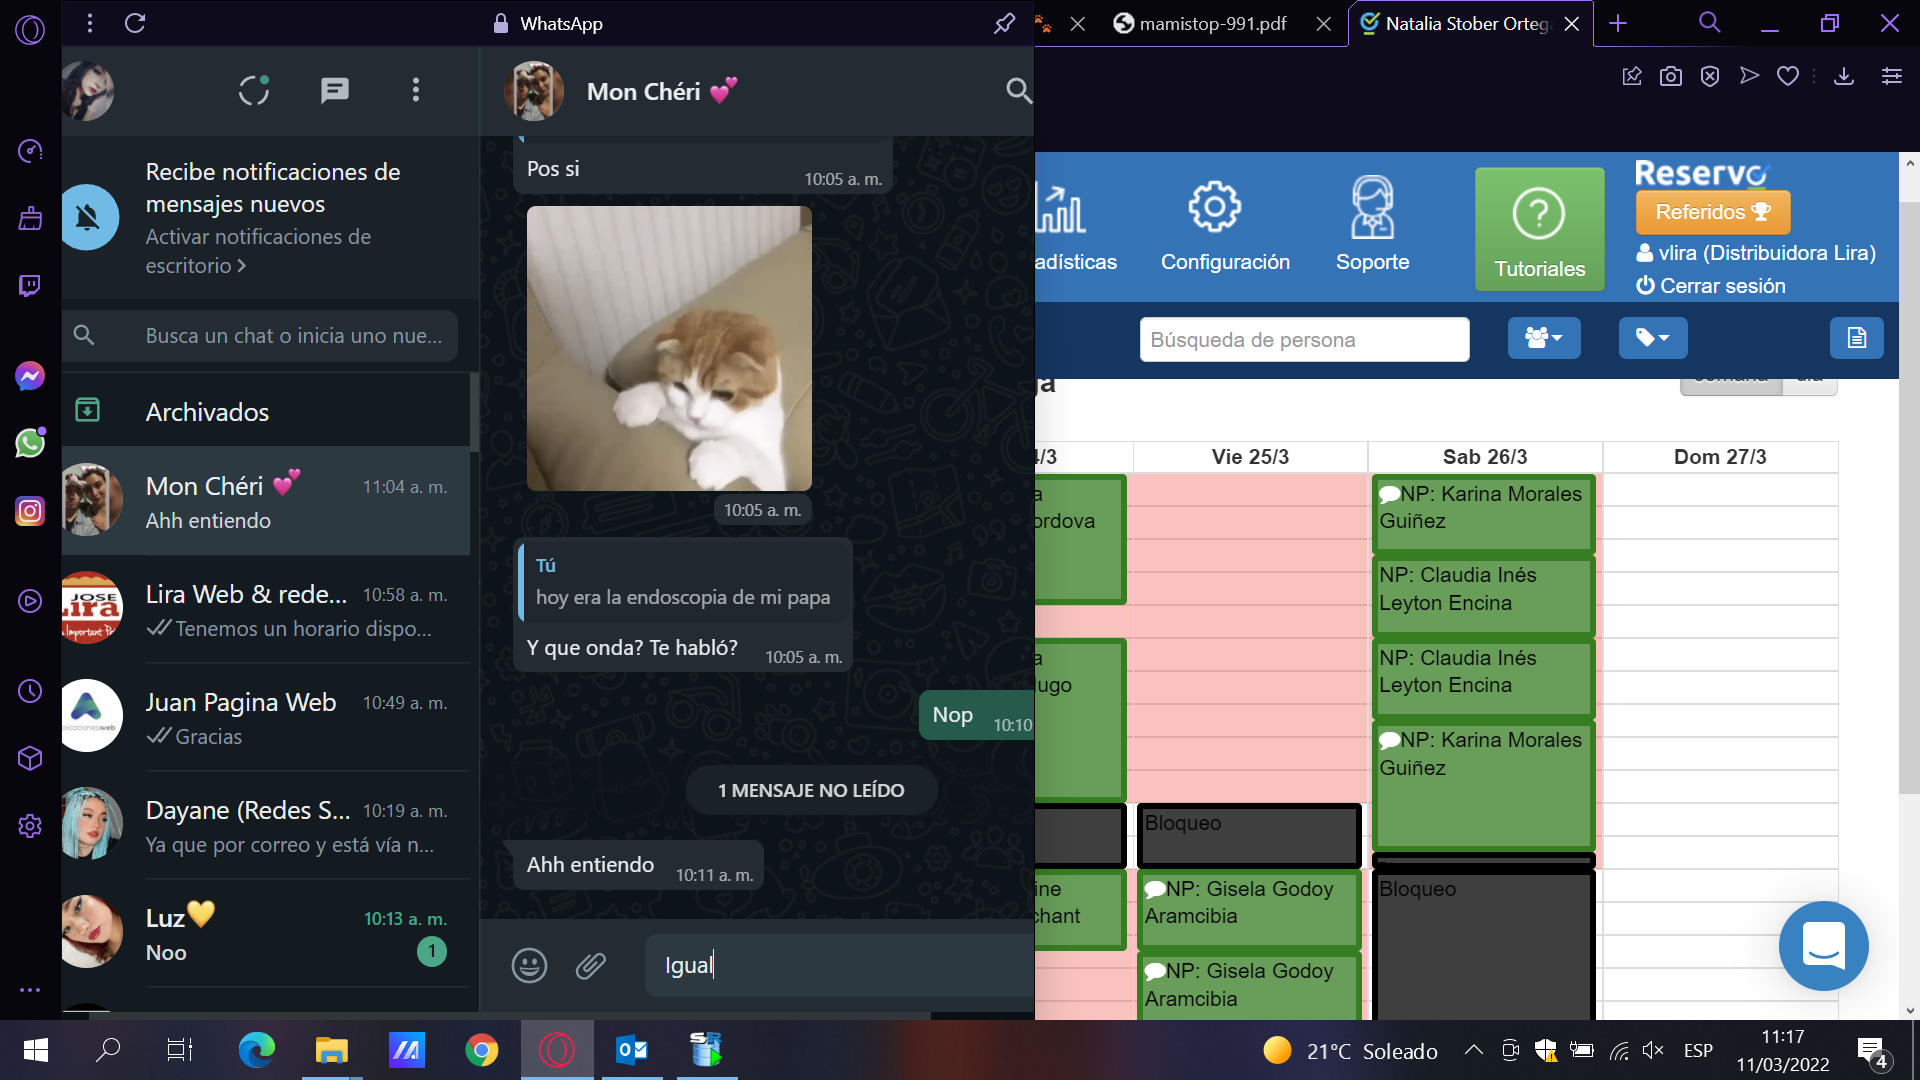Search within Mon Chéri conversation
Image resolution: width=1920 pixels, height=1080 pixels.
pyautogui.click(x=1018, y=91)
